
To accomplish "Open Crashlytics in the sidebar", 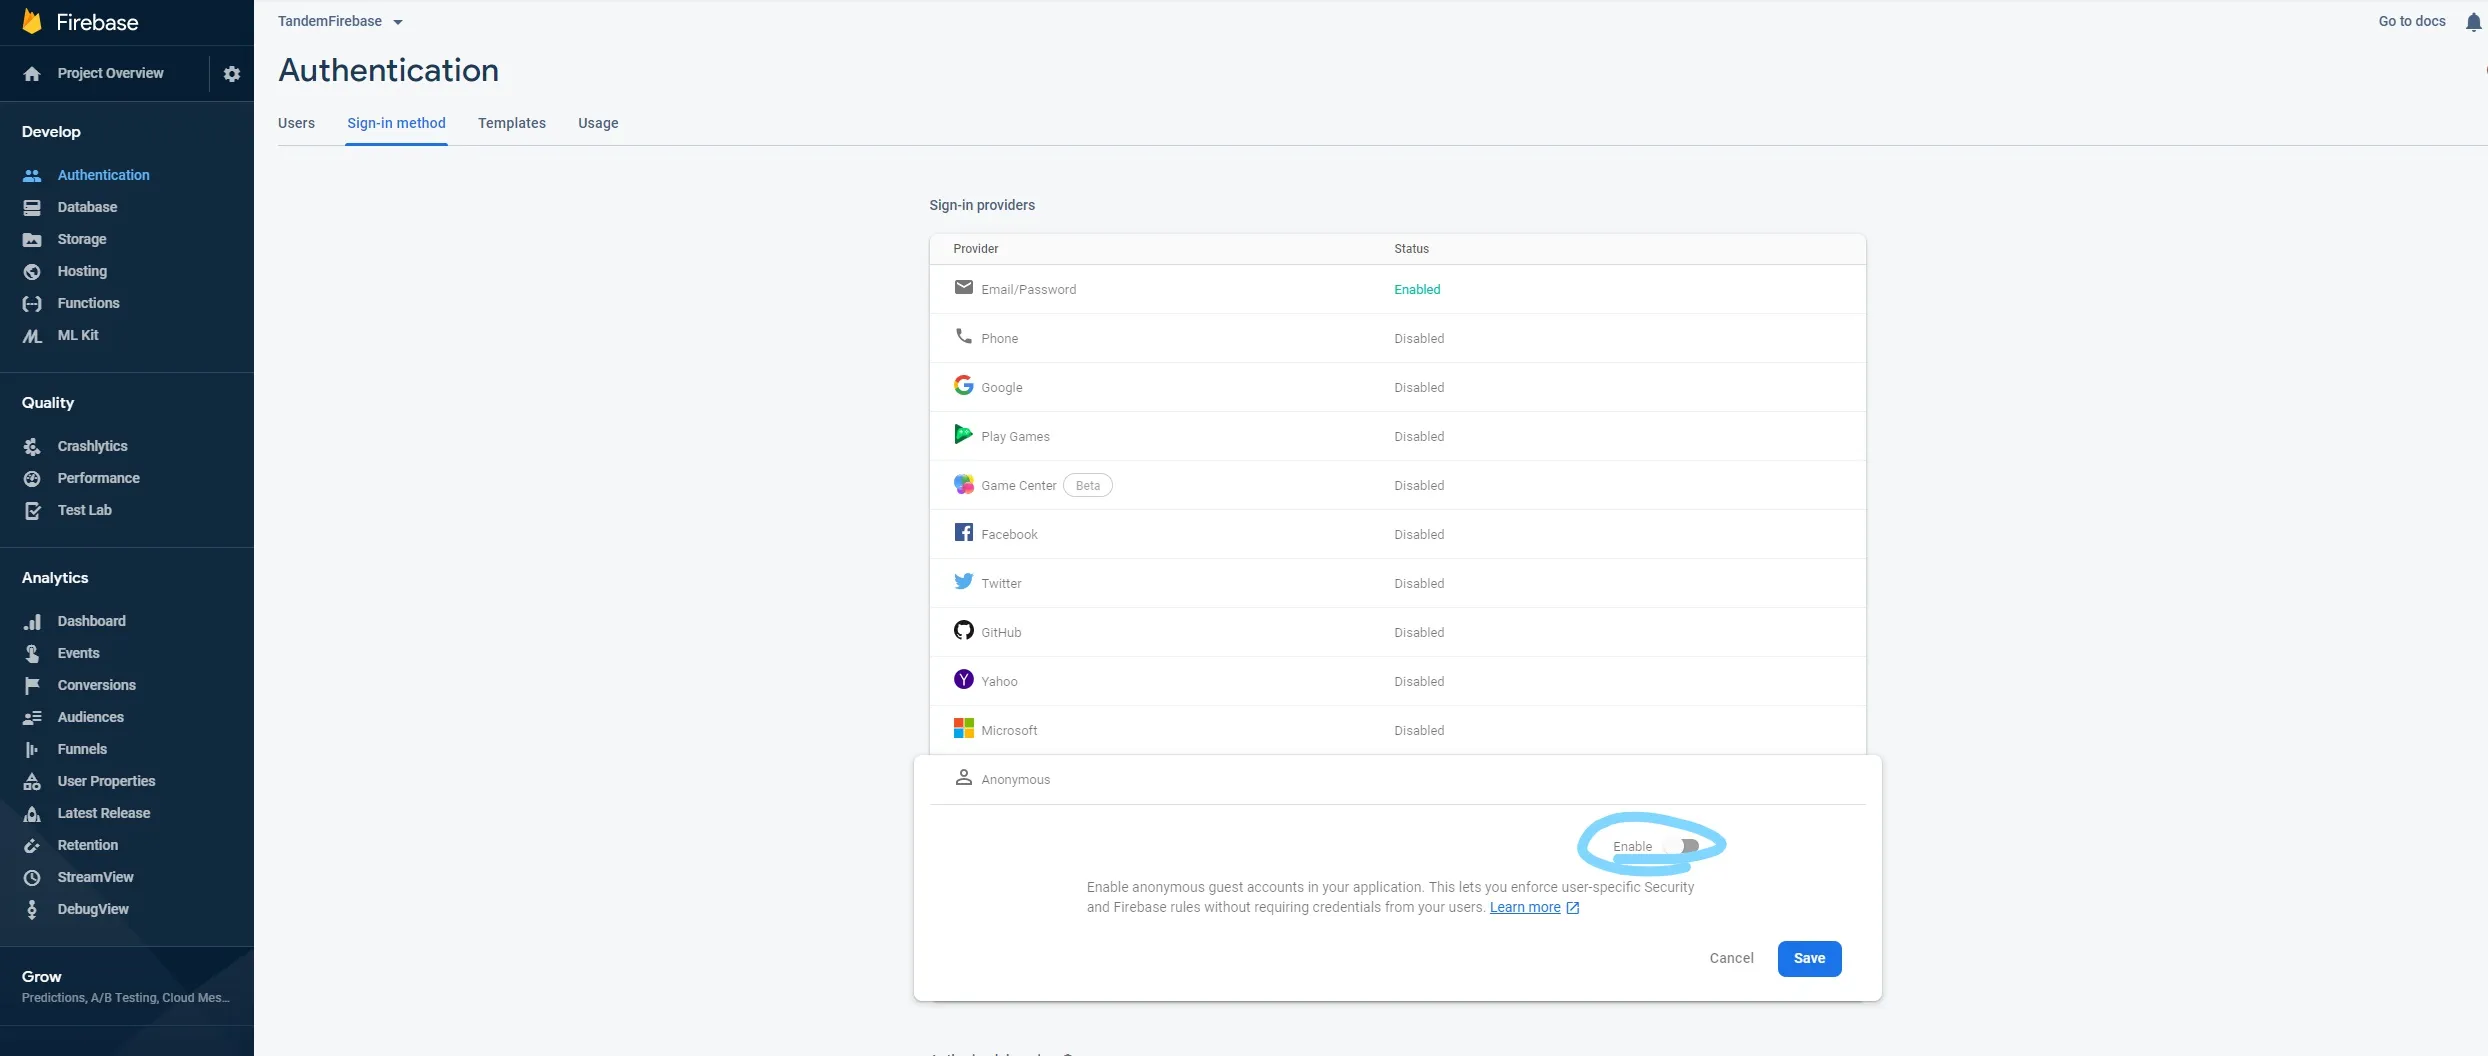I will [92, 446].
